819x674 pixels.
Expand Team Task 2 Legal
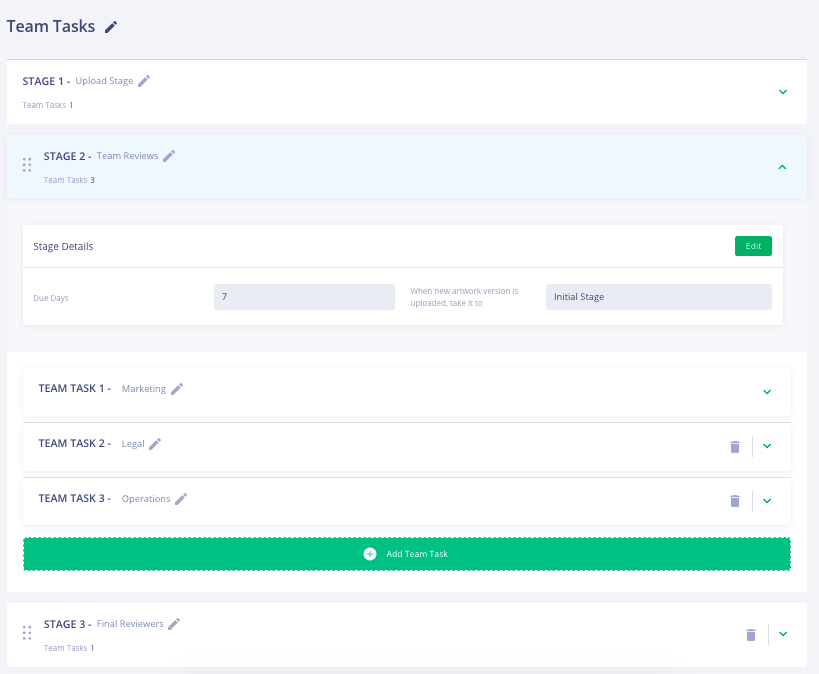coord(767,446)
